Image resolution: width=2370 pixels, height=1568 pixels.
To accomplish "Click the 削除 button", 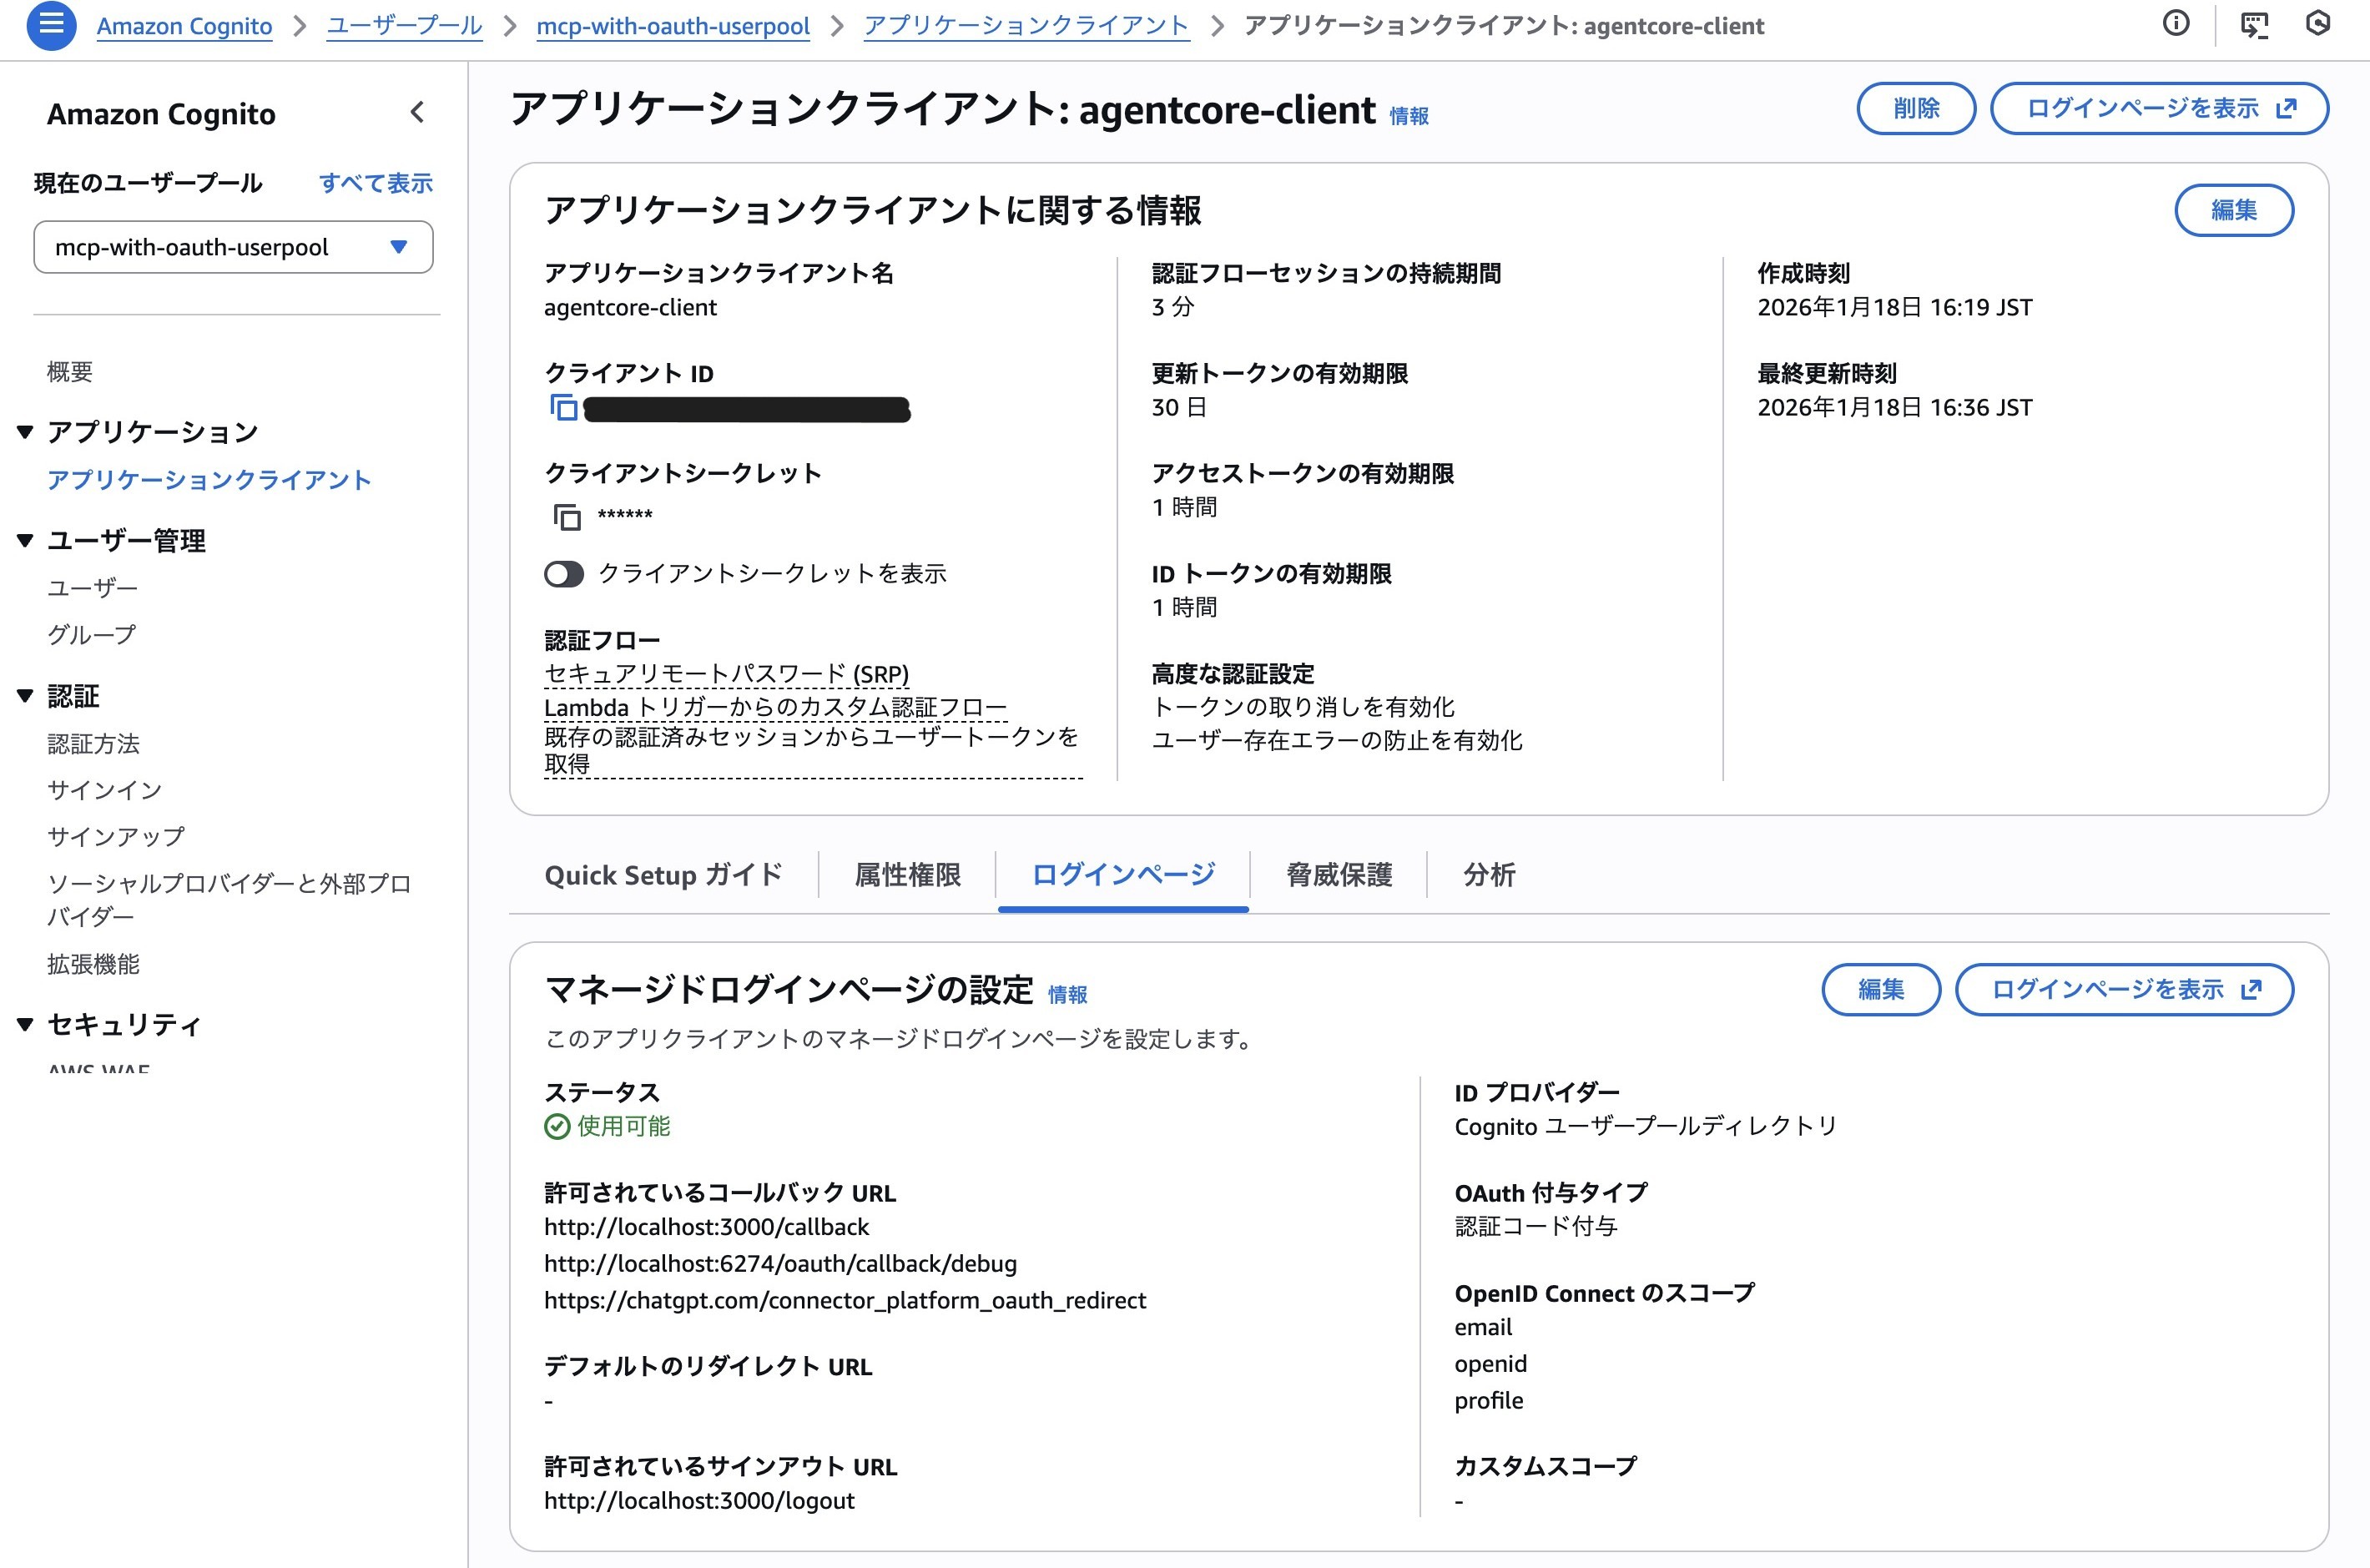I will [x=1915, y=108].
